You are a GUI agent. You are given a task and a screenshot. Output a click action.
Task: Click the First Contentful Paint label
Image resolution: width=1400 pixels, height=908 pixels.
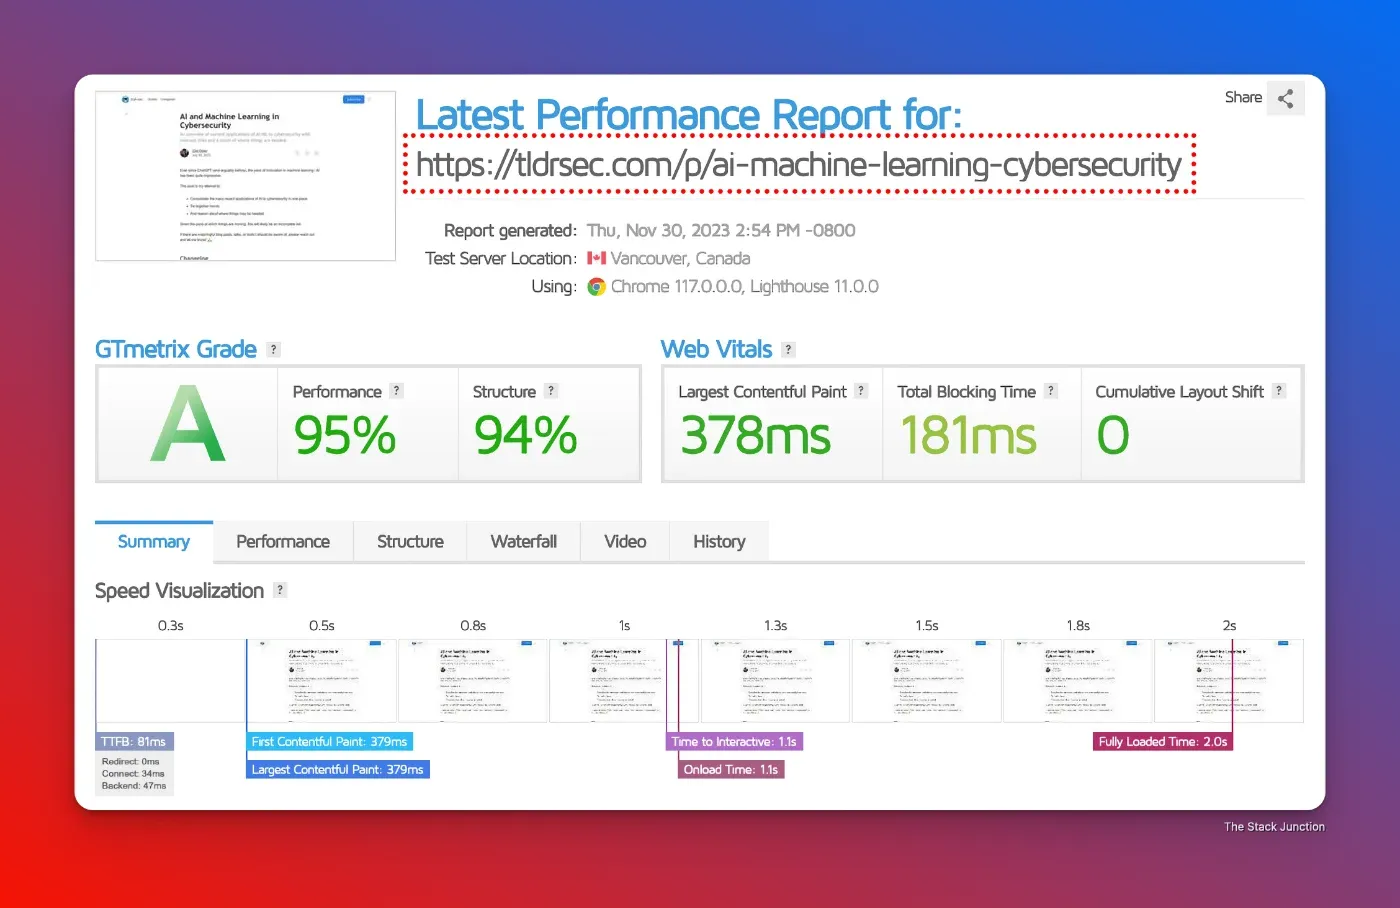click(330, 741)
